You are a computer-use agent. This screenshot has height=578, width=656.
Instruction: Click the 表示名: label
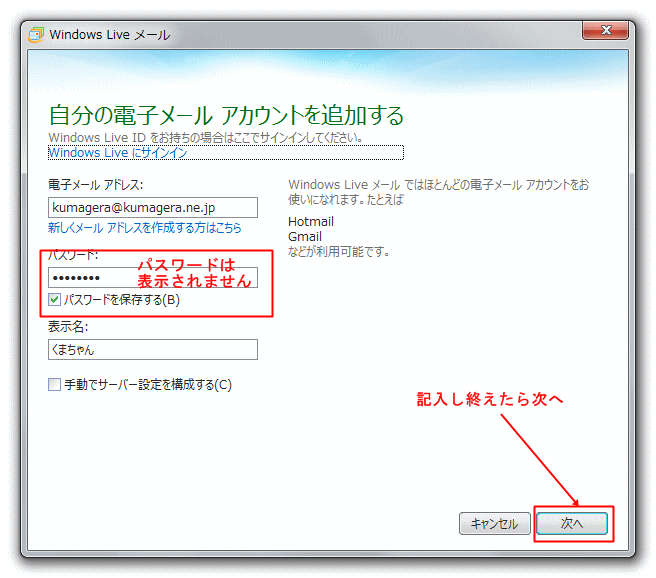pyautogui.click(x=68, y=327)
